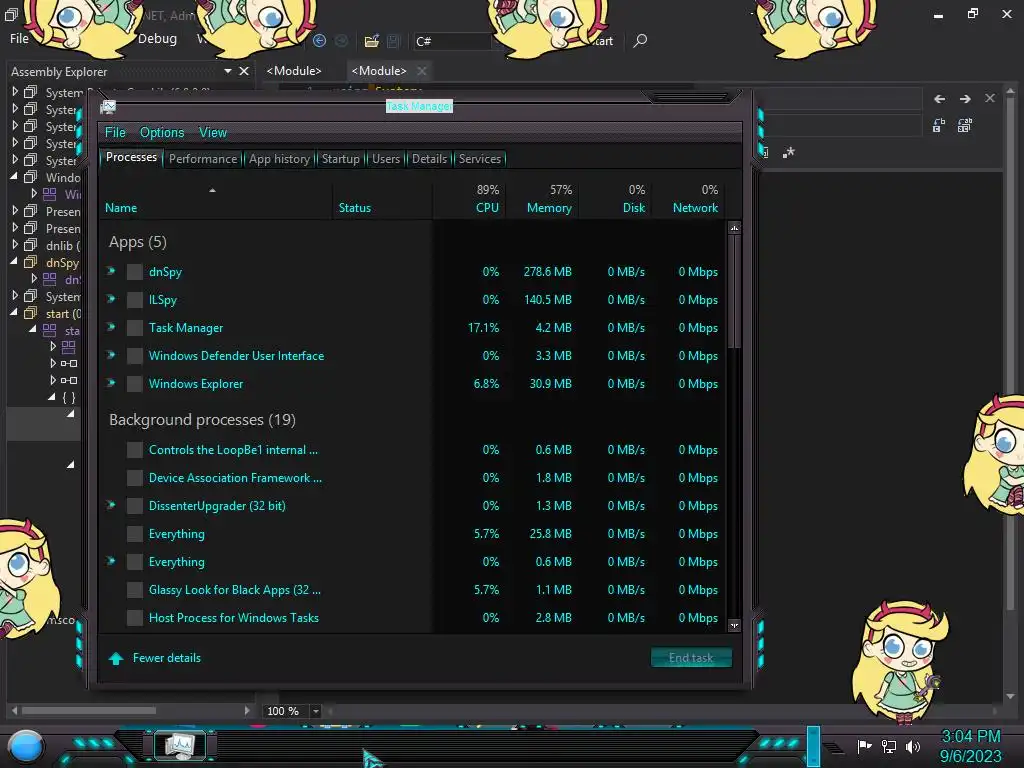Click Glassy Look for Black Apps icon
1024x768 pixels.
135,590
